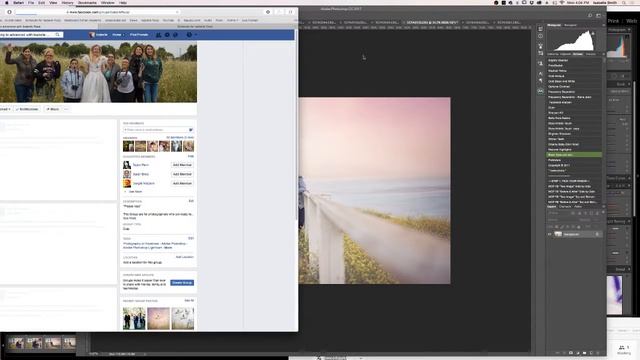Open the Apple menu
This screenshot has height=360, width=640.
pos(7,2)
